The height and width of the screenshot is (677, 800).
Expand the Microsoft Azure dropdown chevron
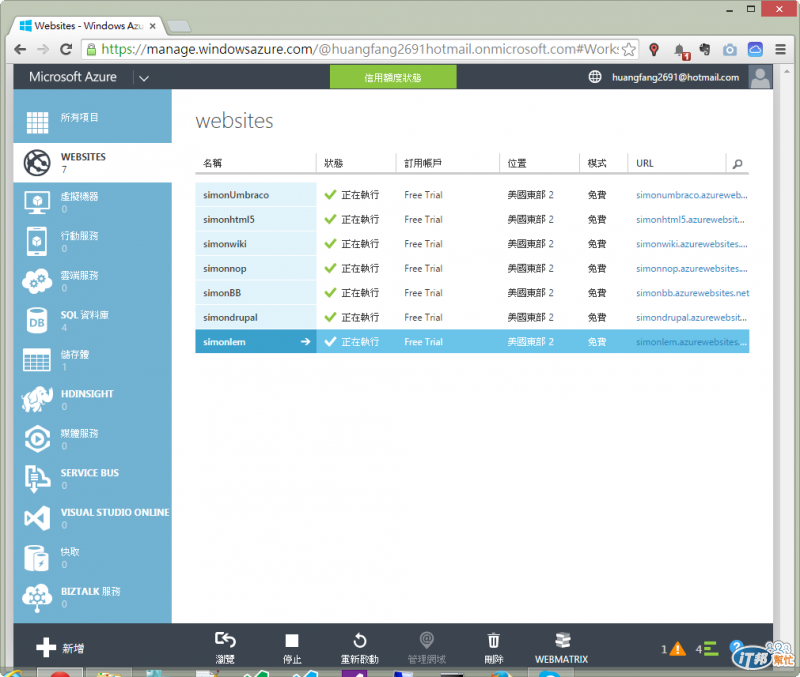[144, 78]
